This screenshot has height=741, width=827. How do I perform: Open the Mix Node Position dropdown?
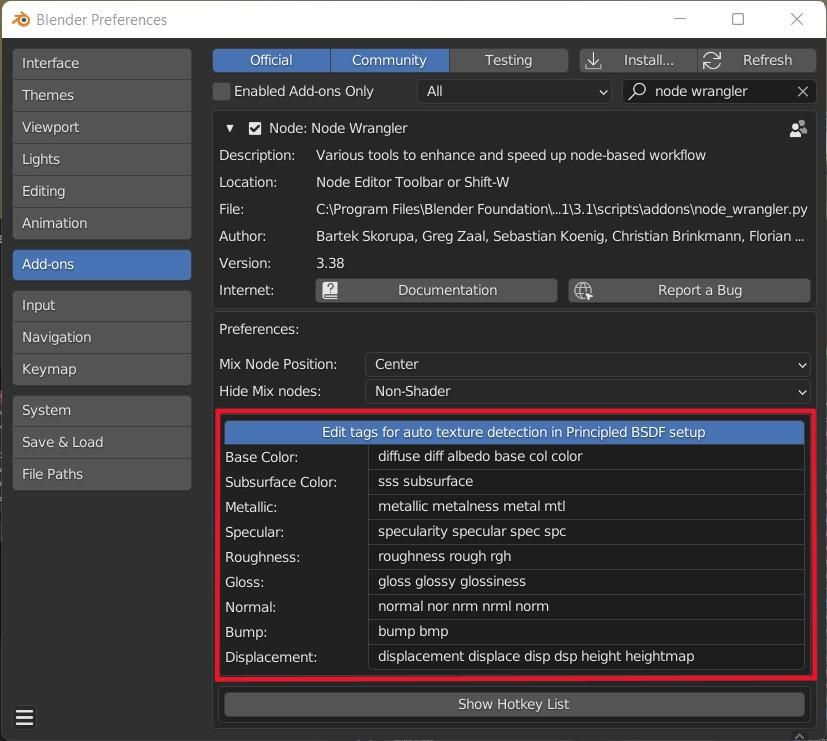click(x=588, y=364)
